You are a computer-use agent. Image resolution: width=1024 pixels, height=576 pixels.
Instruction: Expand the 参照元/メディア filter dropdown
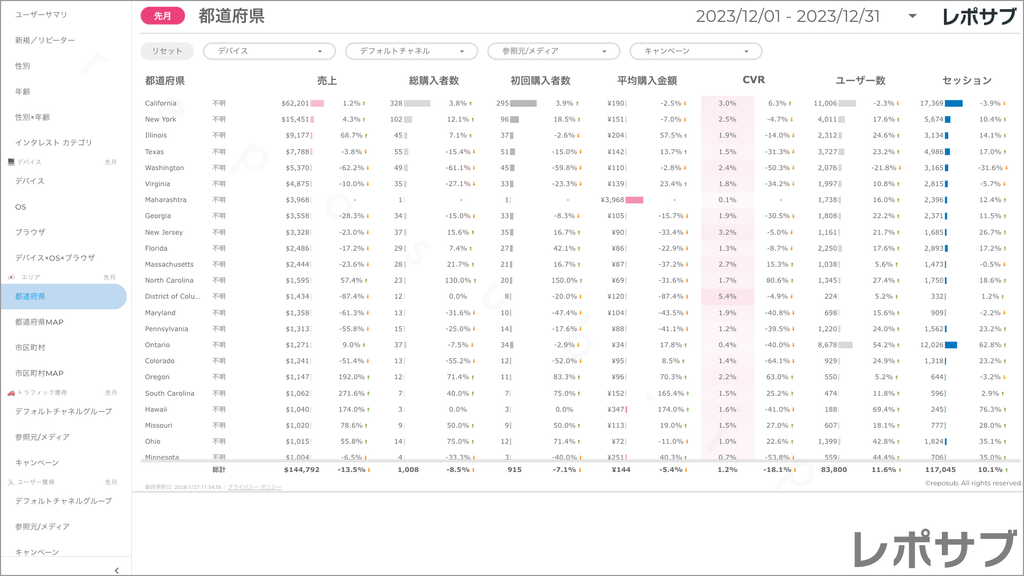[554, 51]
